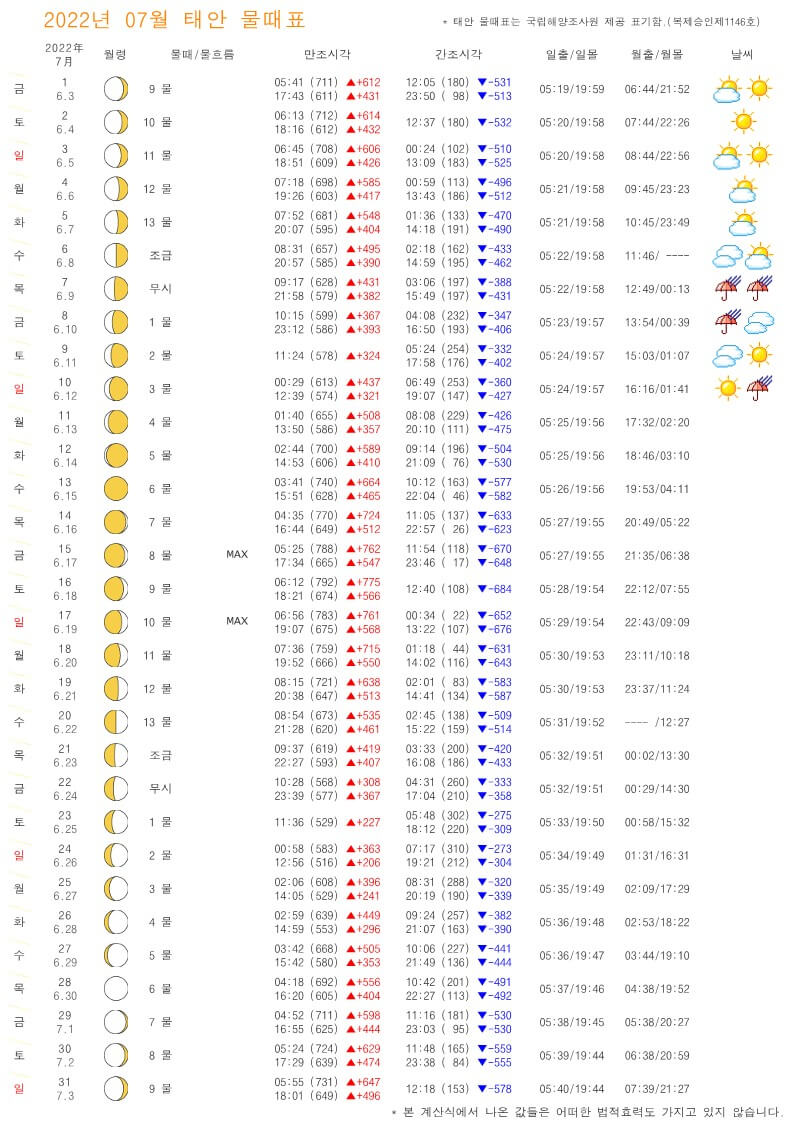
Task: Click the moon phase icon for July 20
Action: tap(115, 722)
